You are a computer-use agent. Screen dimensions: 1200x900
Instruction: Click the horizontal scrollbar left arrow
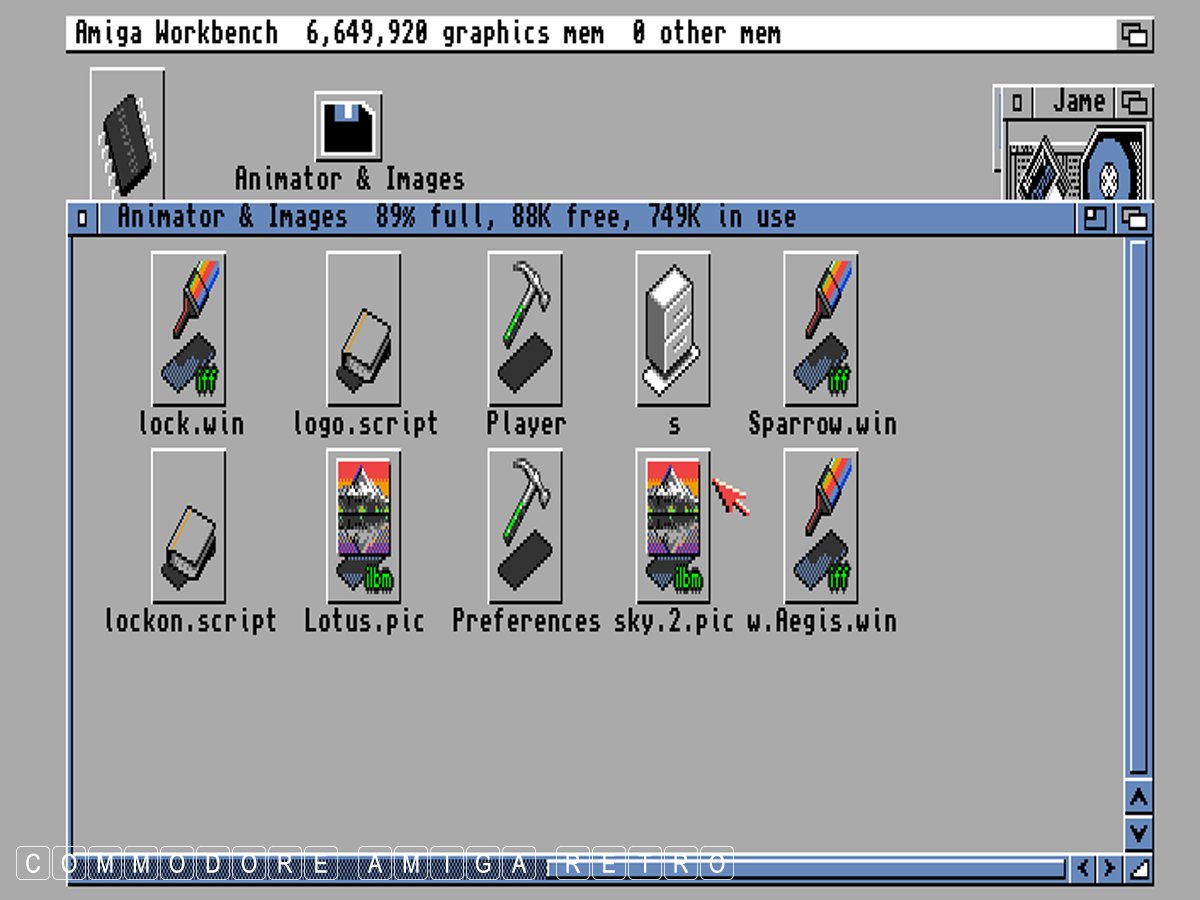[x=1083, y=867]
